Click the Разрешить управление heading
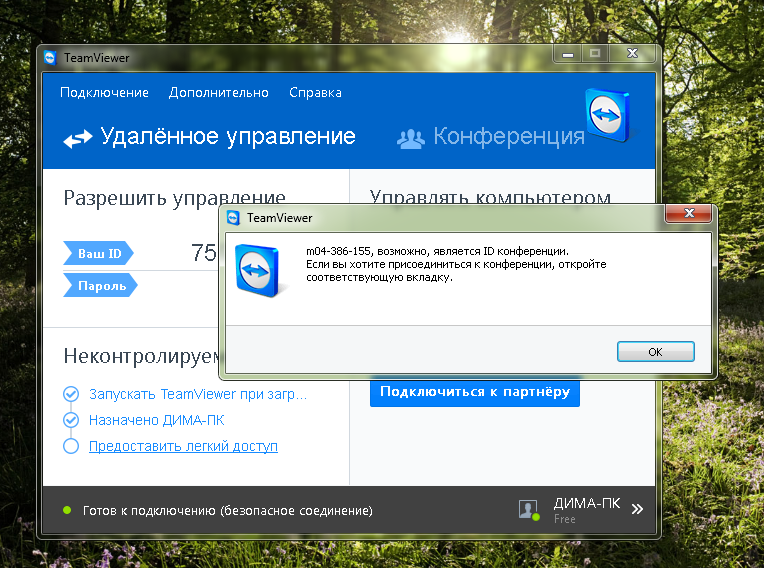764x568 pixels. pyautogui.click(x=174, y=198)
